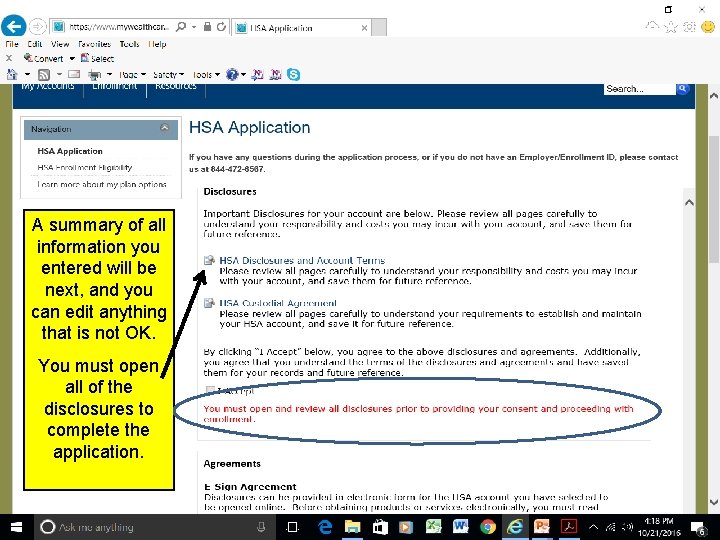Screen dimensions: 720x540
Task: Click the Read mail toolbar icon
Action: (x=74, y=74)
